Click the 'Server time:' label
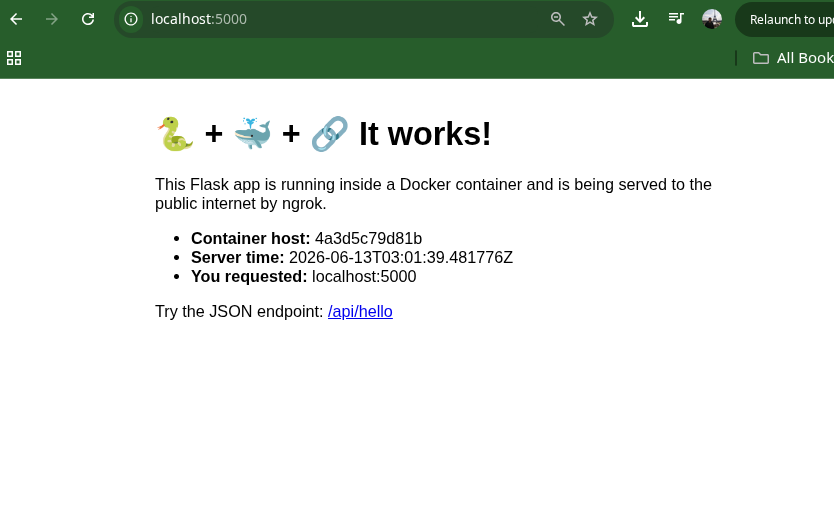834x531 pixels. coord(238,258)
